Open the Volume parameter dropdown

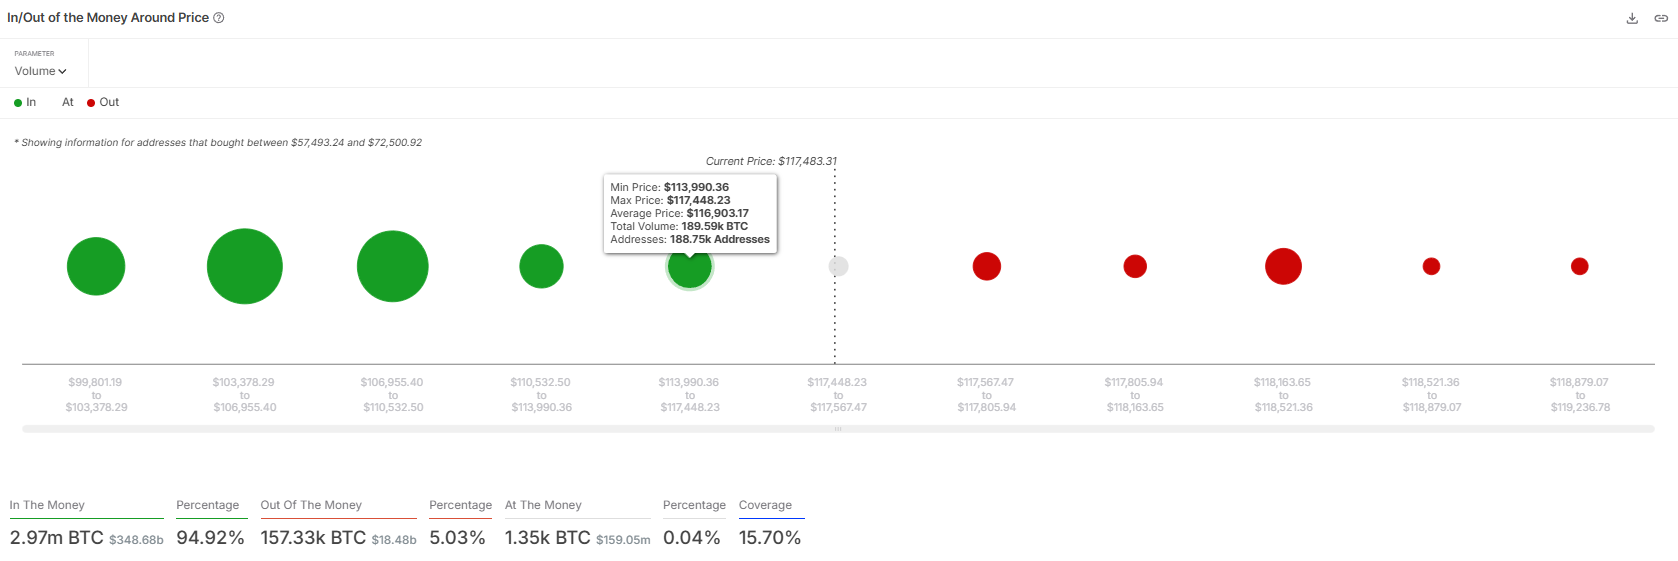click(x=40, y=71)
